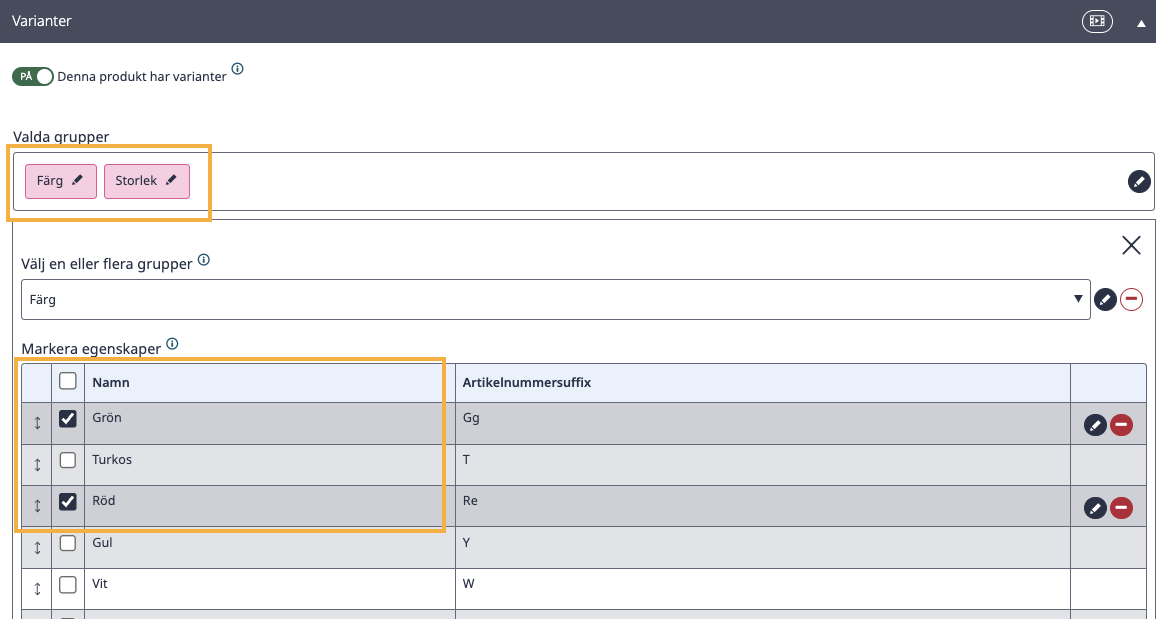Remove the Röd property with the red minus icon
This screenshot has width=1156, height=619.
tap(1121, 507)
